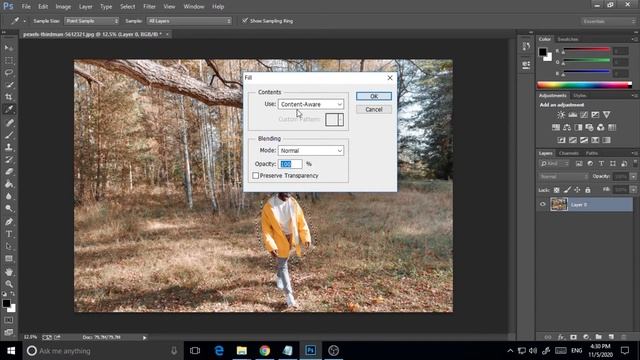Add a Color Balance adjustment

(x=567, y=127)
